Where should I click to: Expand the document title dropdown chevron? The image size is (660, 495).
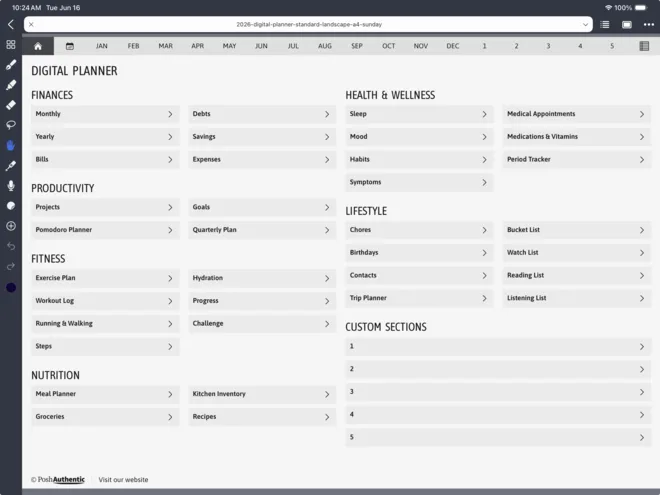[585, 24]
